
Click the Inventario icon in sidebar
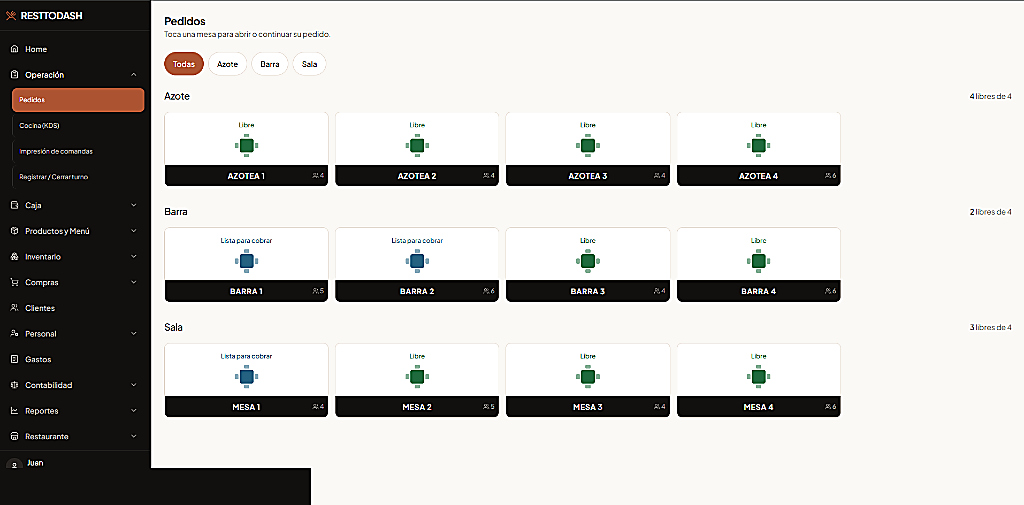click(14, 257)
